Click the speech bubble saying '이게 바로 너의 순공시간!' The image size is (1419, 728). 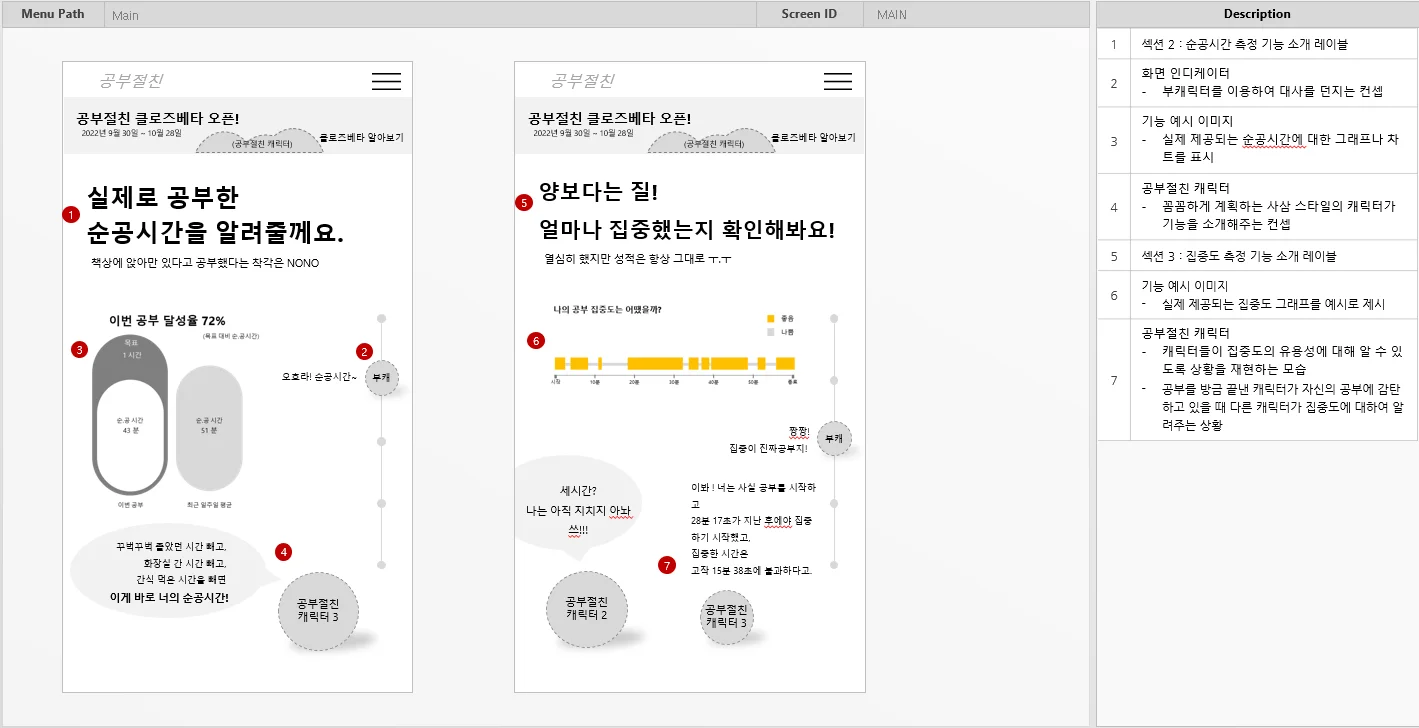click(172, 570)
